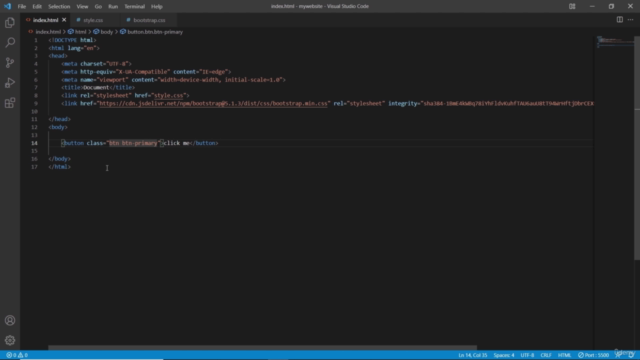Open the Selection menu

pos(59,7)
